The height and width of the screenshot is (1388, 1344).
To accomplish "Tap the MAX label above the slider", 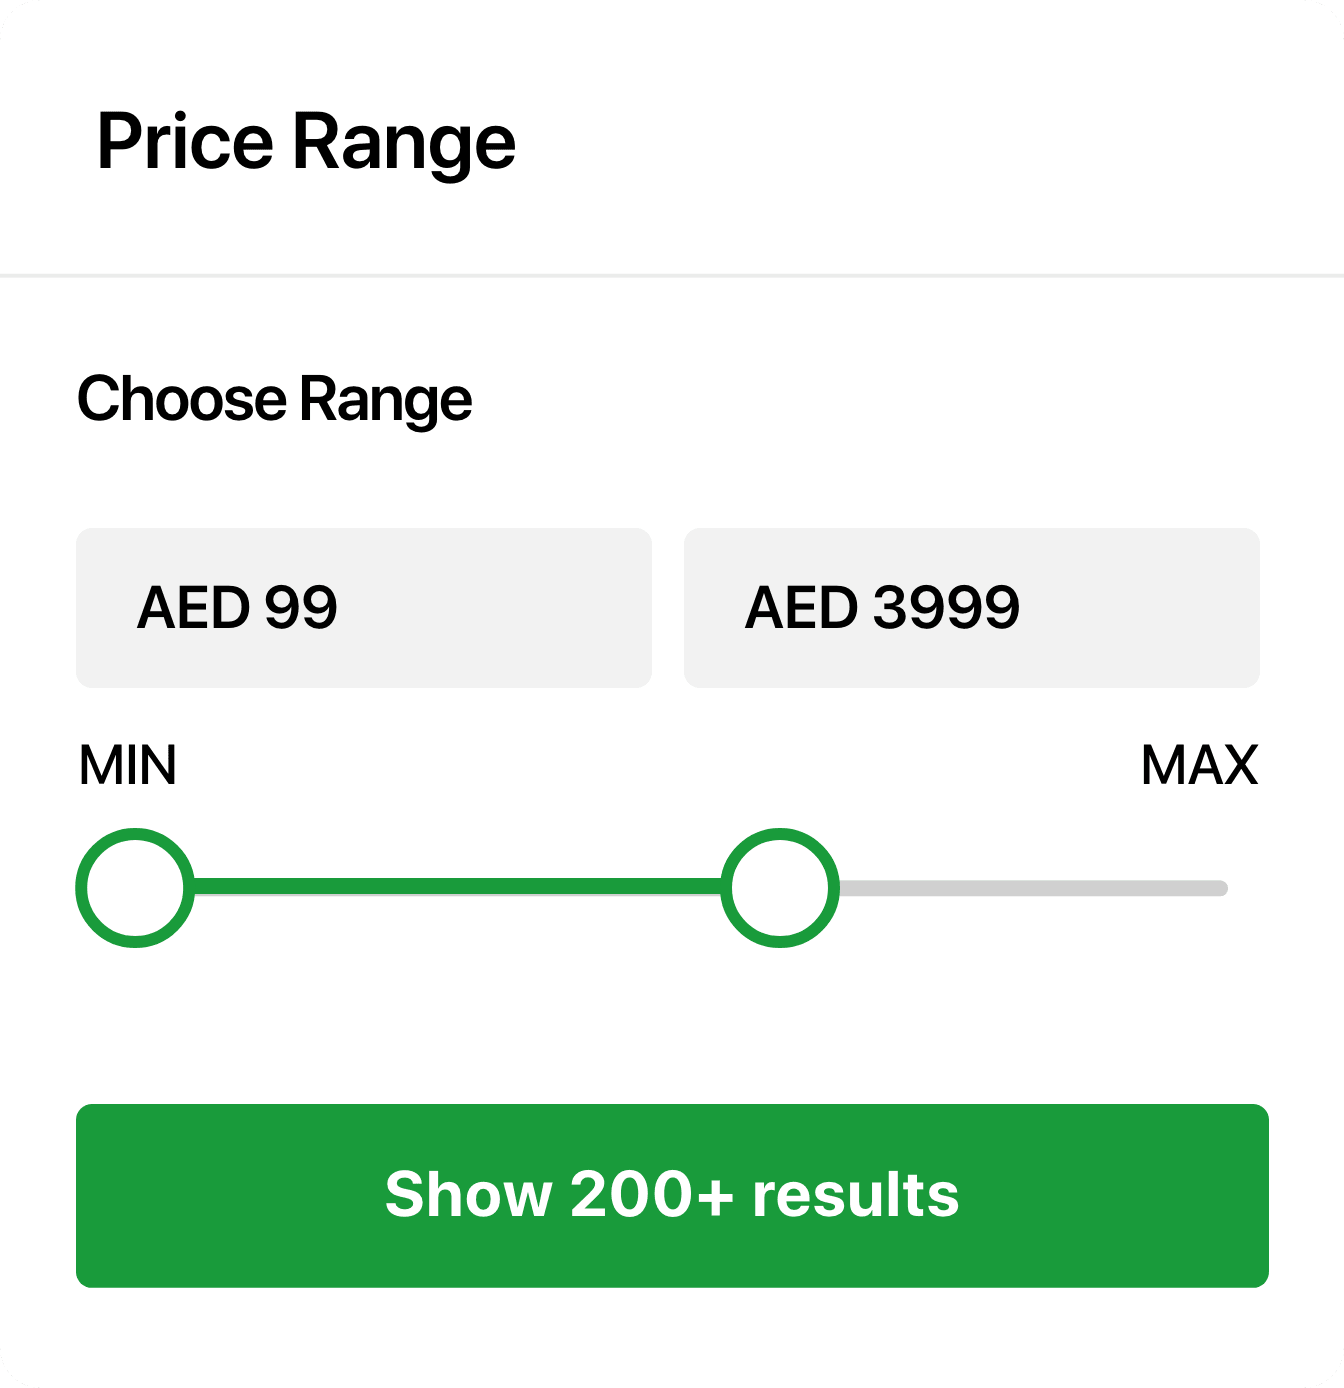I will coord(1199,766).
